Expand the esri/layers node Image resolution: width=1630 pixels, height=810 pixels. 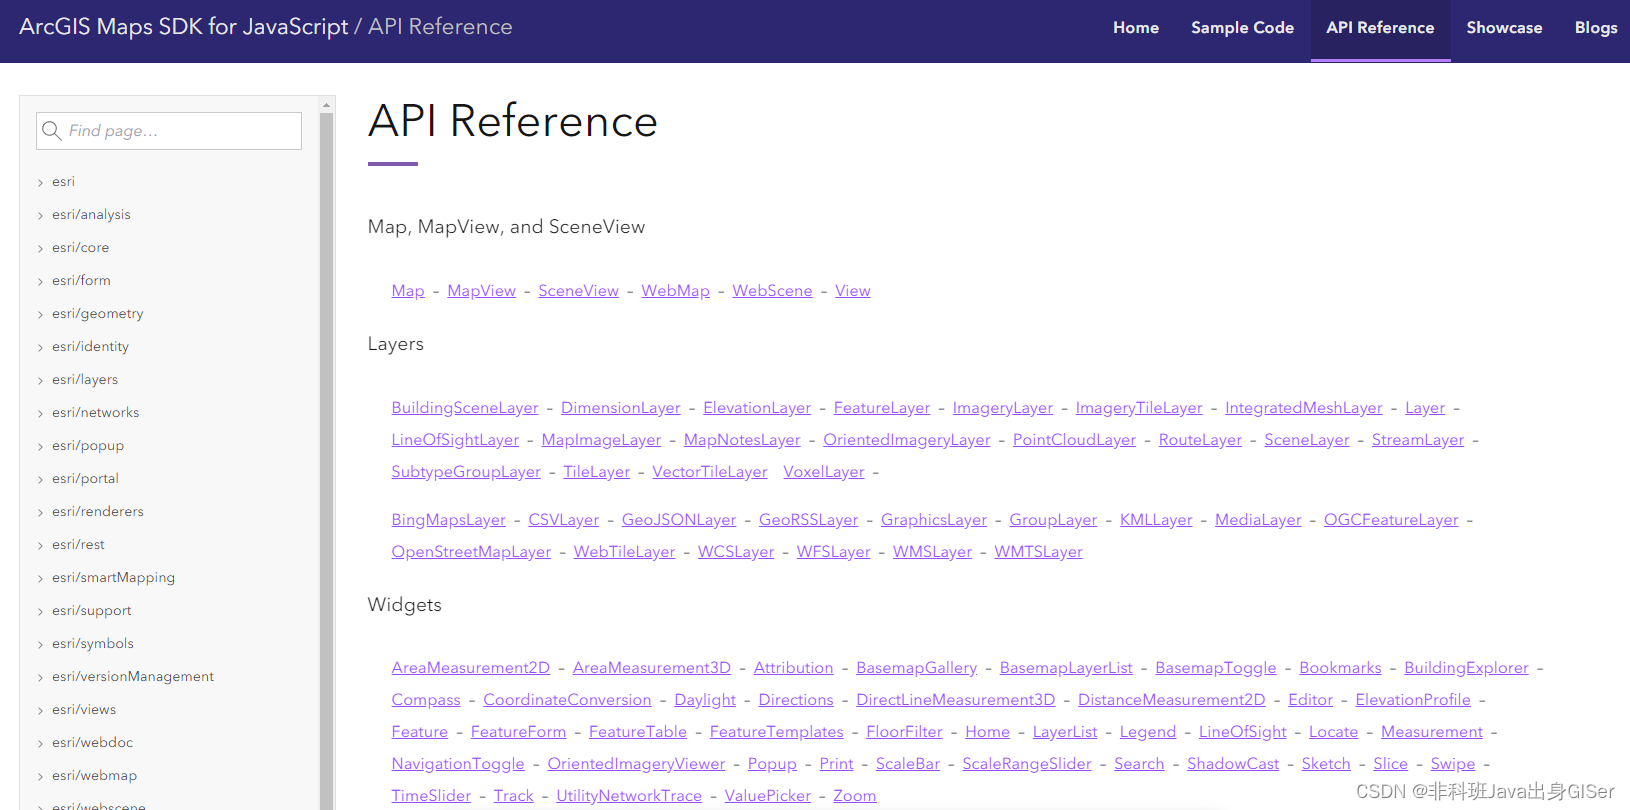tap(40, 380)
